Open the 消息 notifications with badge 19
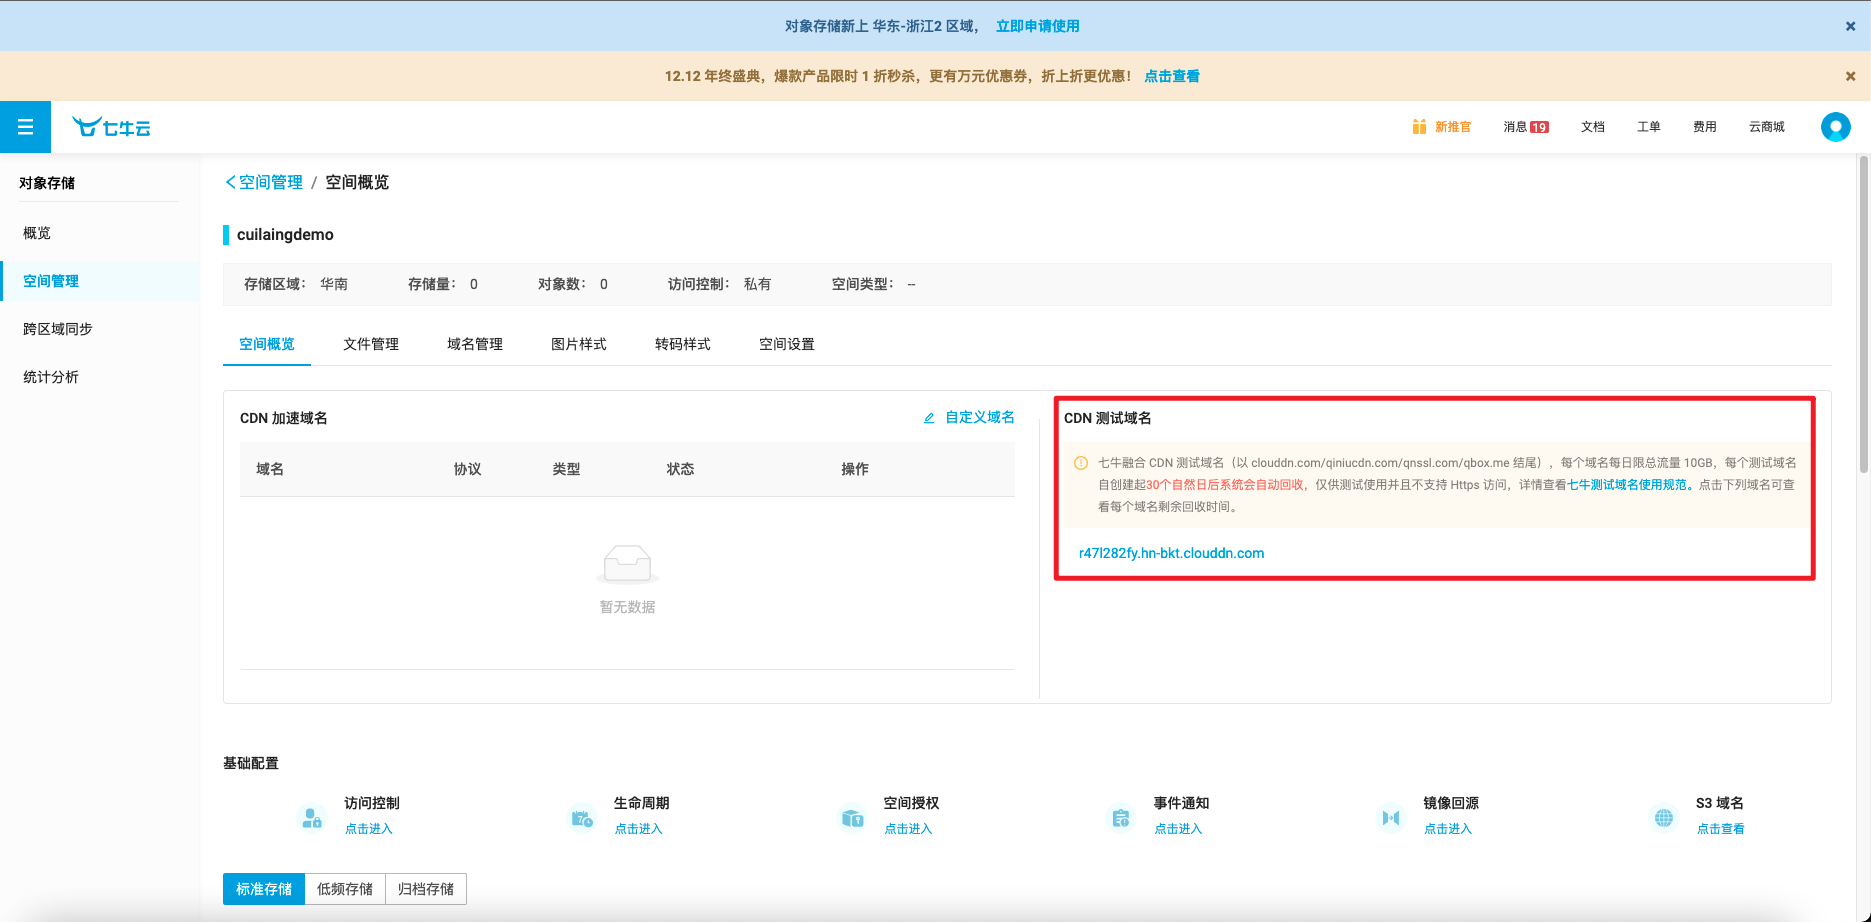The image size is (1871, 922). [x=1526, y=127]
